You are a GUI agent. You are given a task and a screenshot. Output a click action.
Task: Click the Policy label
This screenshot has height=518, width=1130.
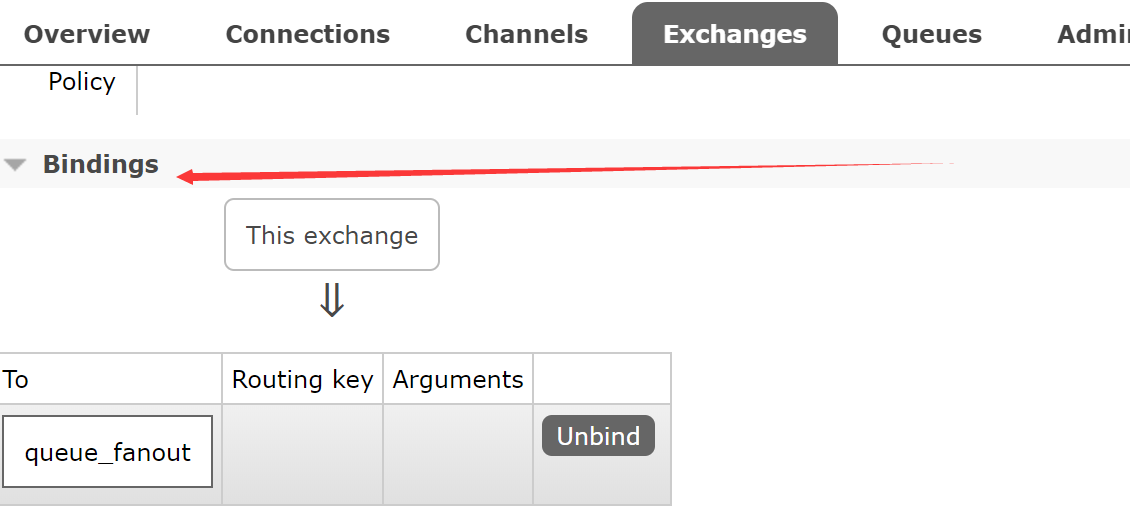[82, 82]
